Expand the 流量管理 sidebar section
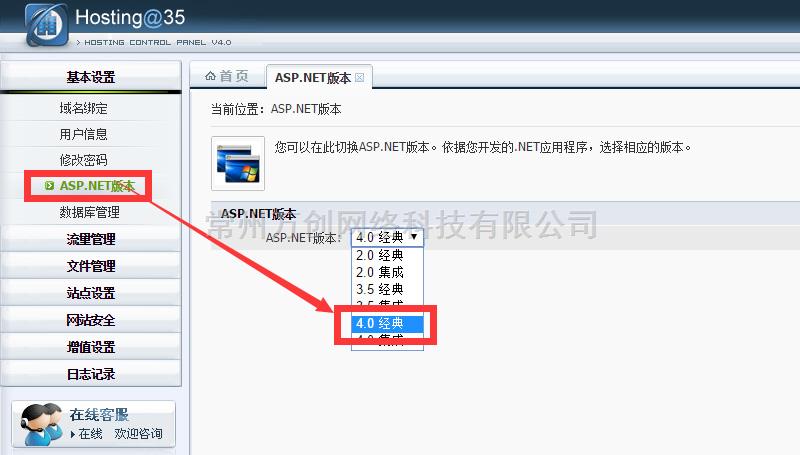800x455 pixels. pos(91,239)
